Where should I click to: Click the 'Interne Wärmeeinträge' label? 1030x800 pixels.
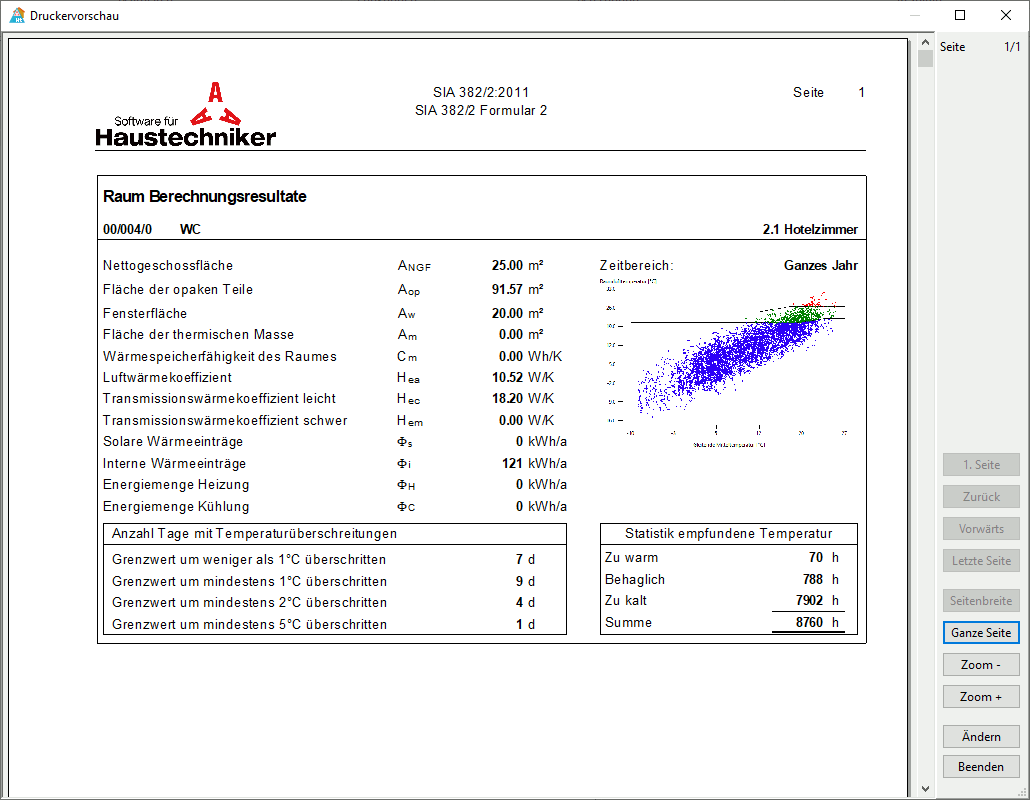[x=174, y=464]
